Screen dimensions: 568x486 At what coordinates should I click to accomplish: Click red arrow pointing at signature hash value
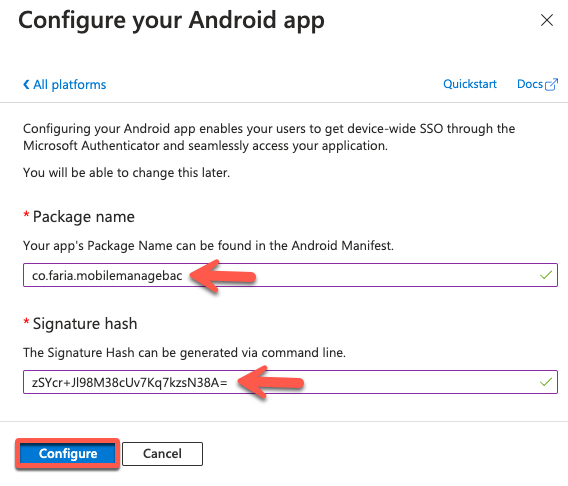271,382
